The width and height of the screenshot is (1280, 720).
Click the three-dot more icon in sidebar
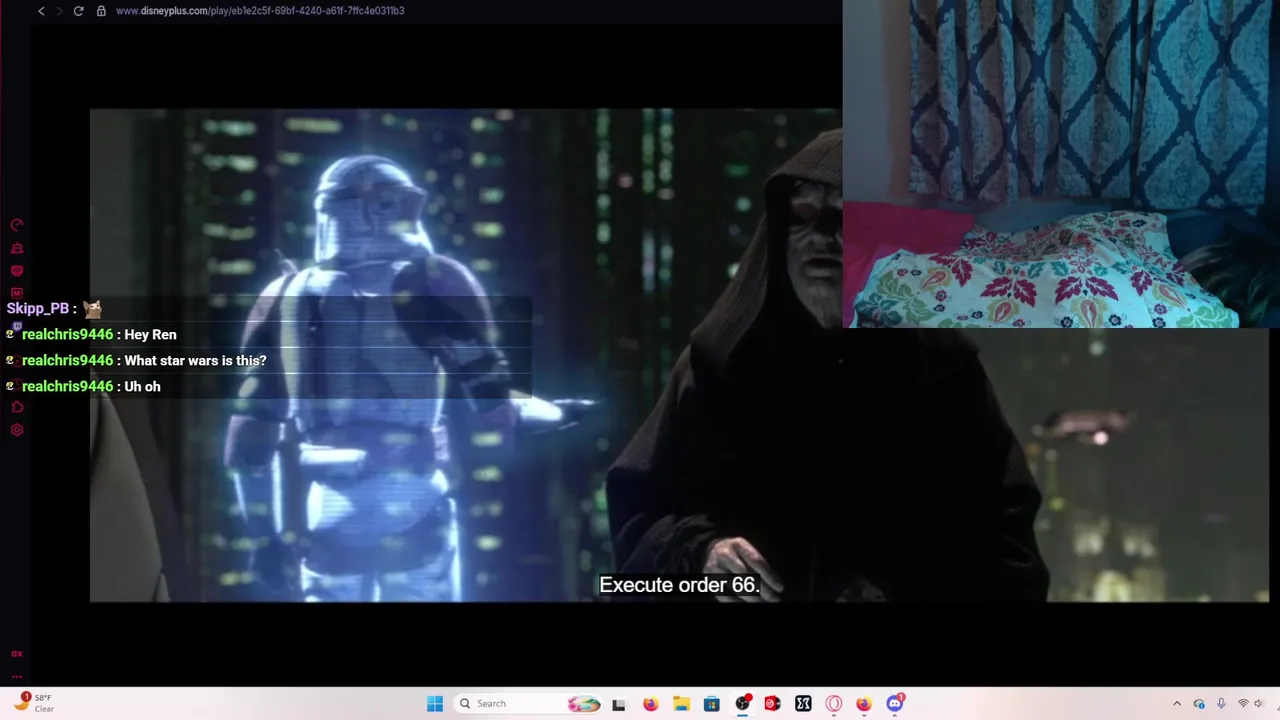click(17, 677)
